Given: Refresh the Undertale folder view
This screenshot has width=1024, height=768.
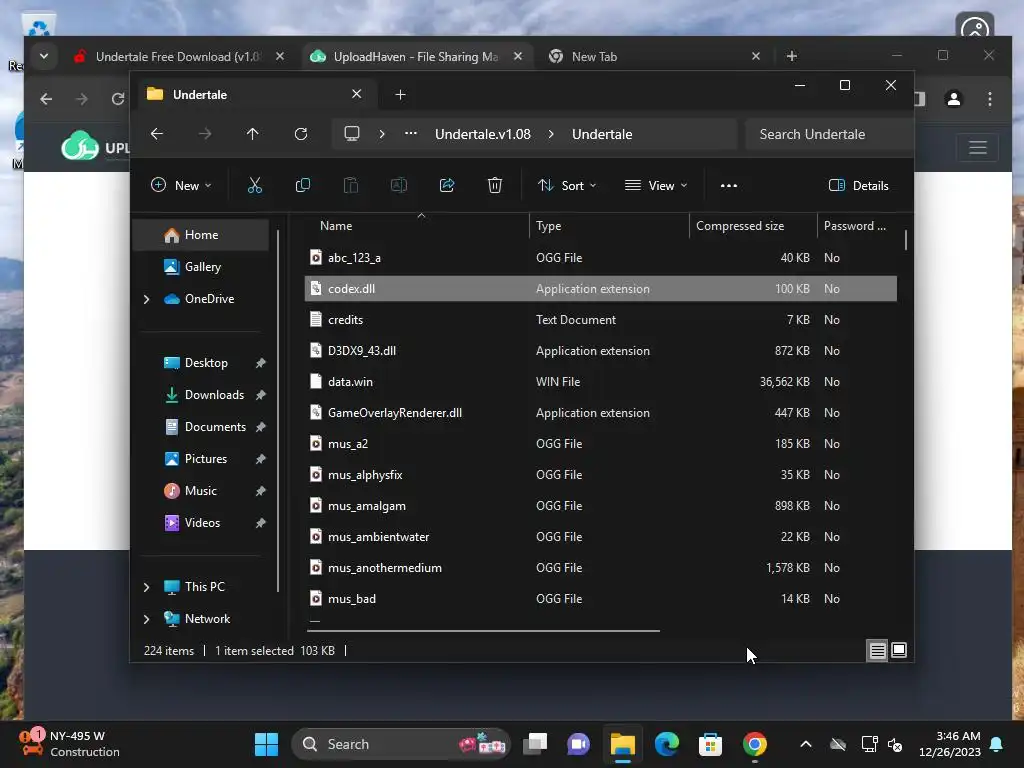Looking at the screenshot, I should point(300,134).
